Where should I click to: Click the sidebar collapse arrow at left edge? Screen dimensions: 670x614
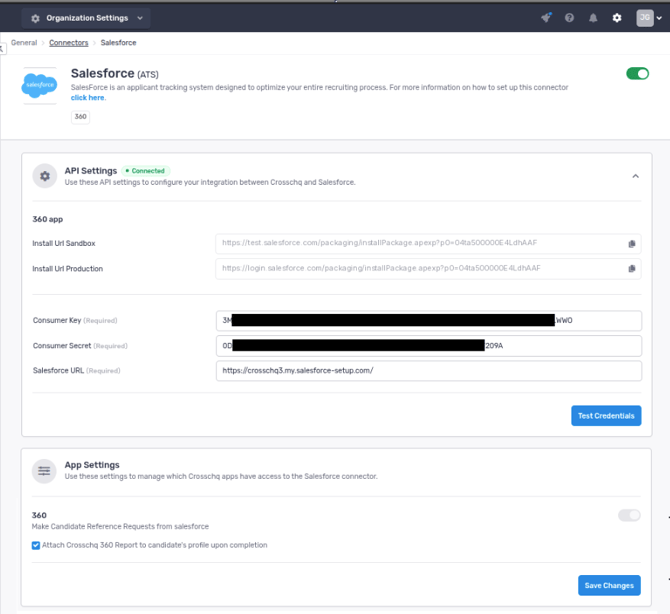tap(3, 48)
